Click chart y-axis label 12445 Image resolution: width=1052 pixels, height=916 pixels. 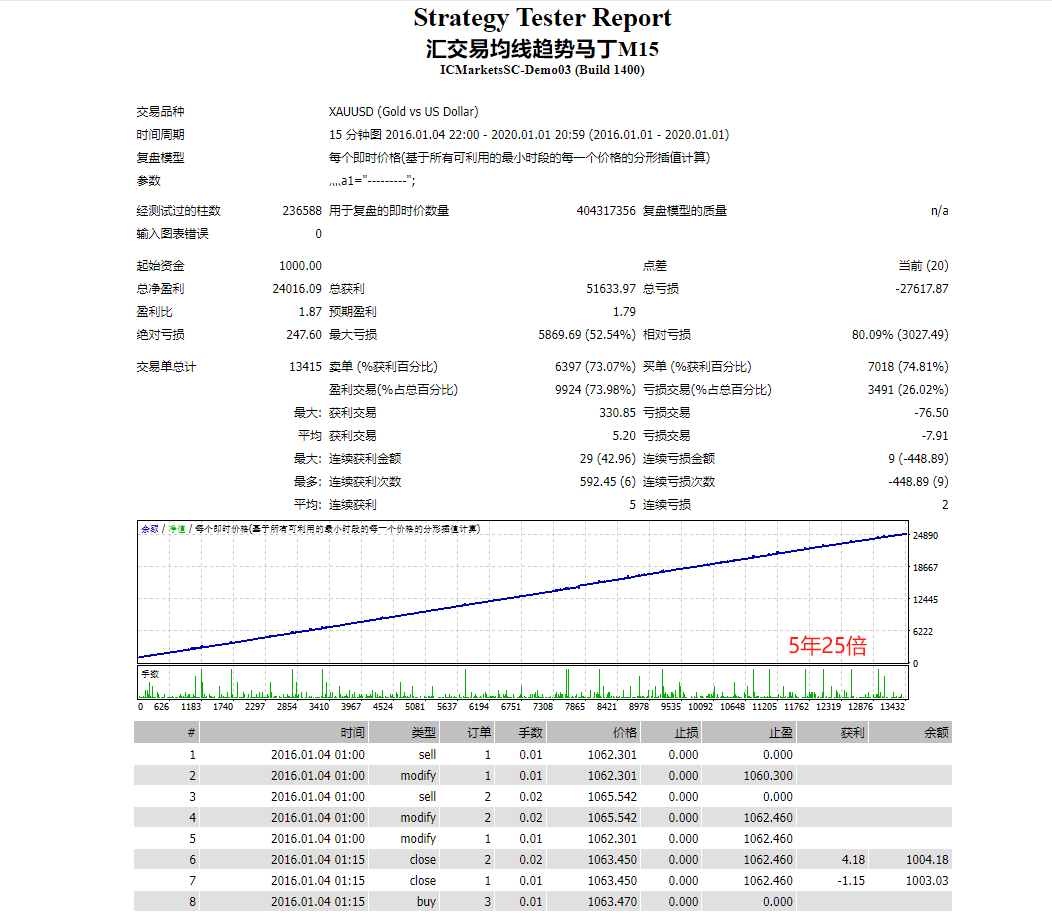(925, 599)
